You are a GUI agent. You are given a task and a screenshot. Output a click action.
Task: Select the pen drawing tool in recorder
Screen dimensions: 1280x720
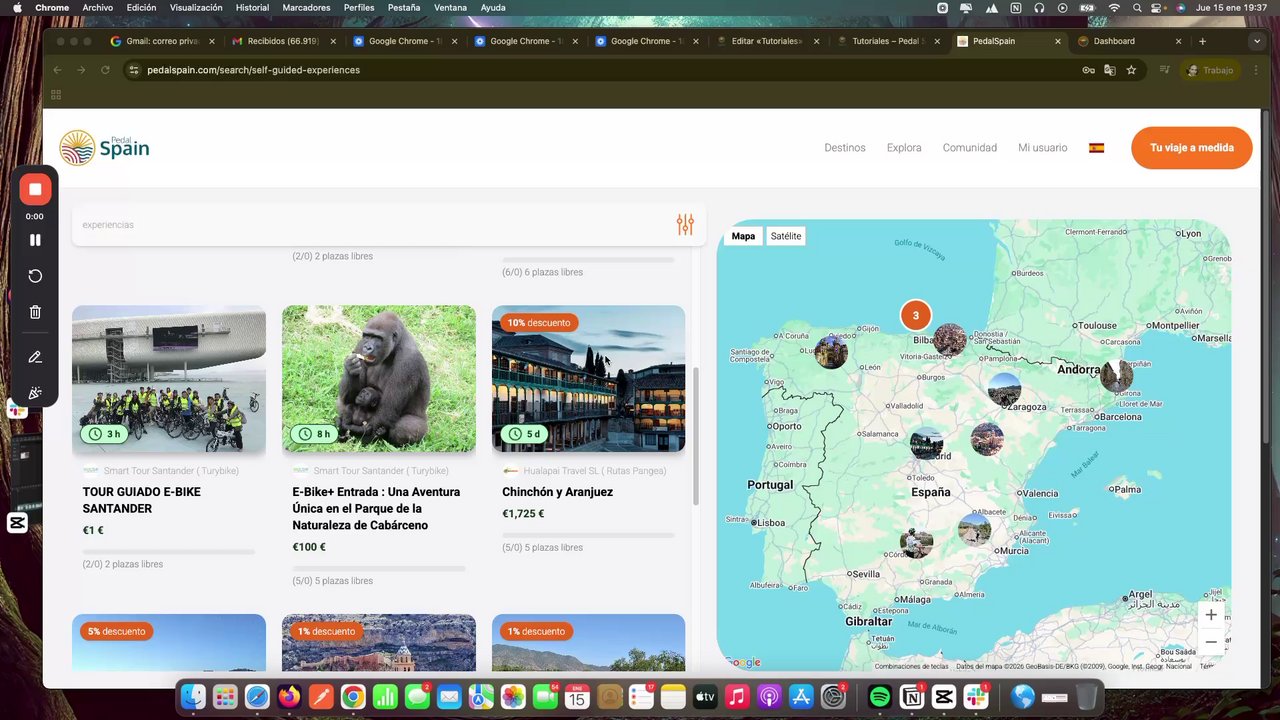coord(35,357)
